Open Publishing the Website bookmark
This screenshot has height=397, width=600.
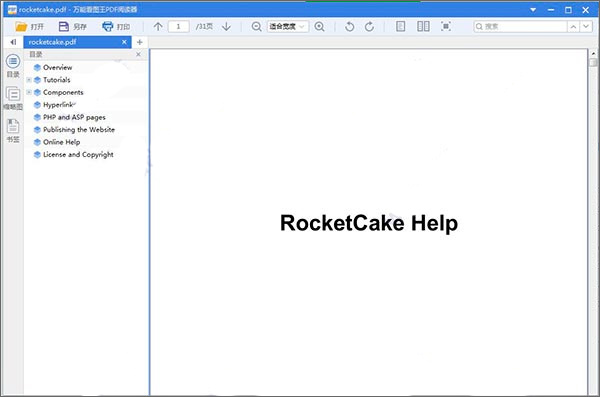click(x=79, y=130)
